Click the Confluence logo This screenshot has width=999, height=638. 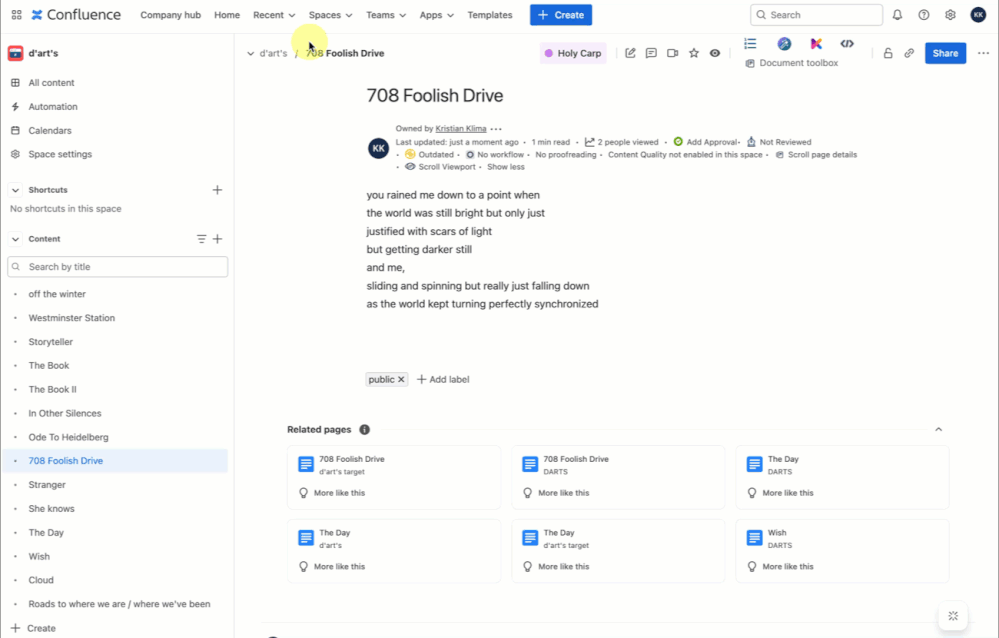pos(76,15)
